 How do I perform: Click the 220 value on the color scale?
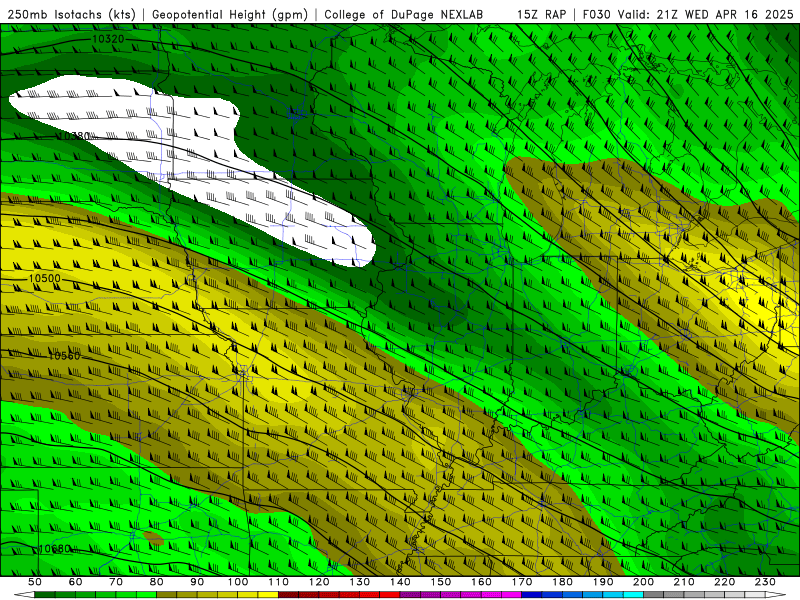(x=725, y=582)
